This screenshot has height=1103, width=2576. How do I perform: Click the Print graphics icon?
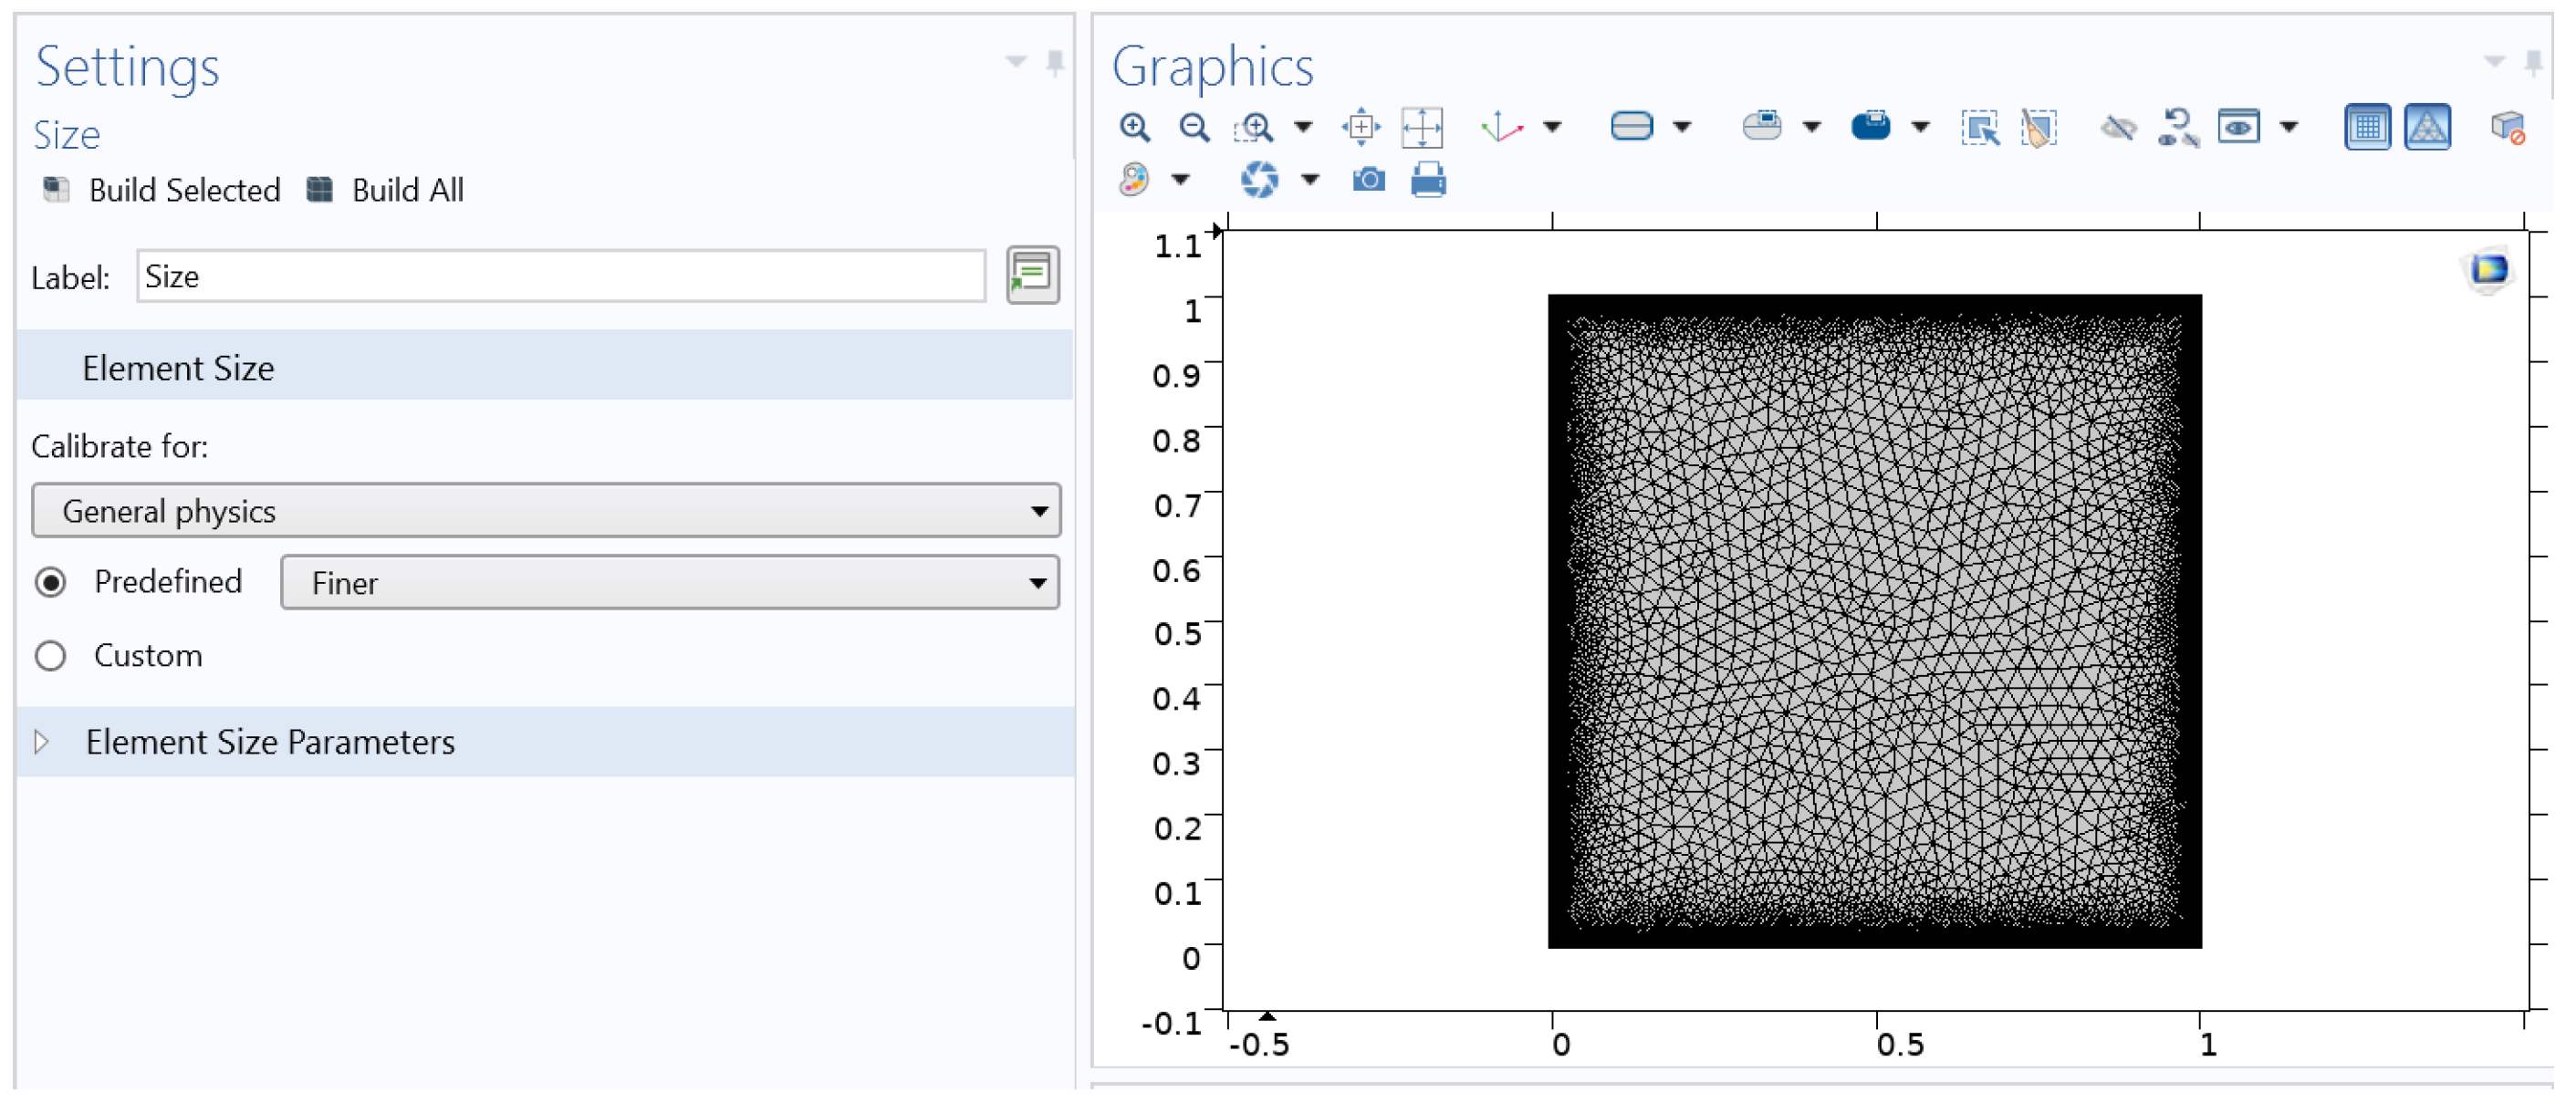click(1428, 180)
